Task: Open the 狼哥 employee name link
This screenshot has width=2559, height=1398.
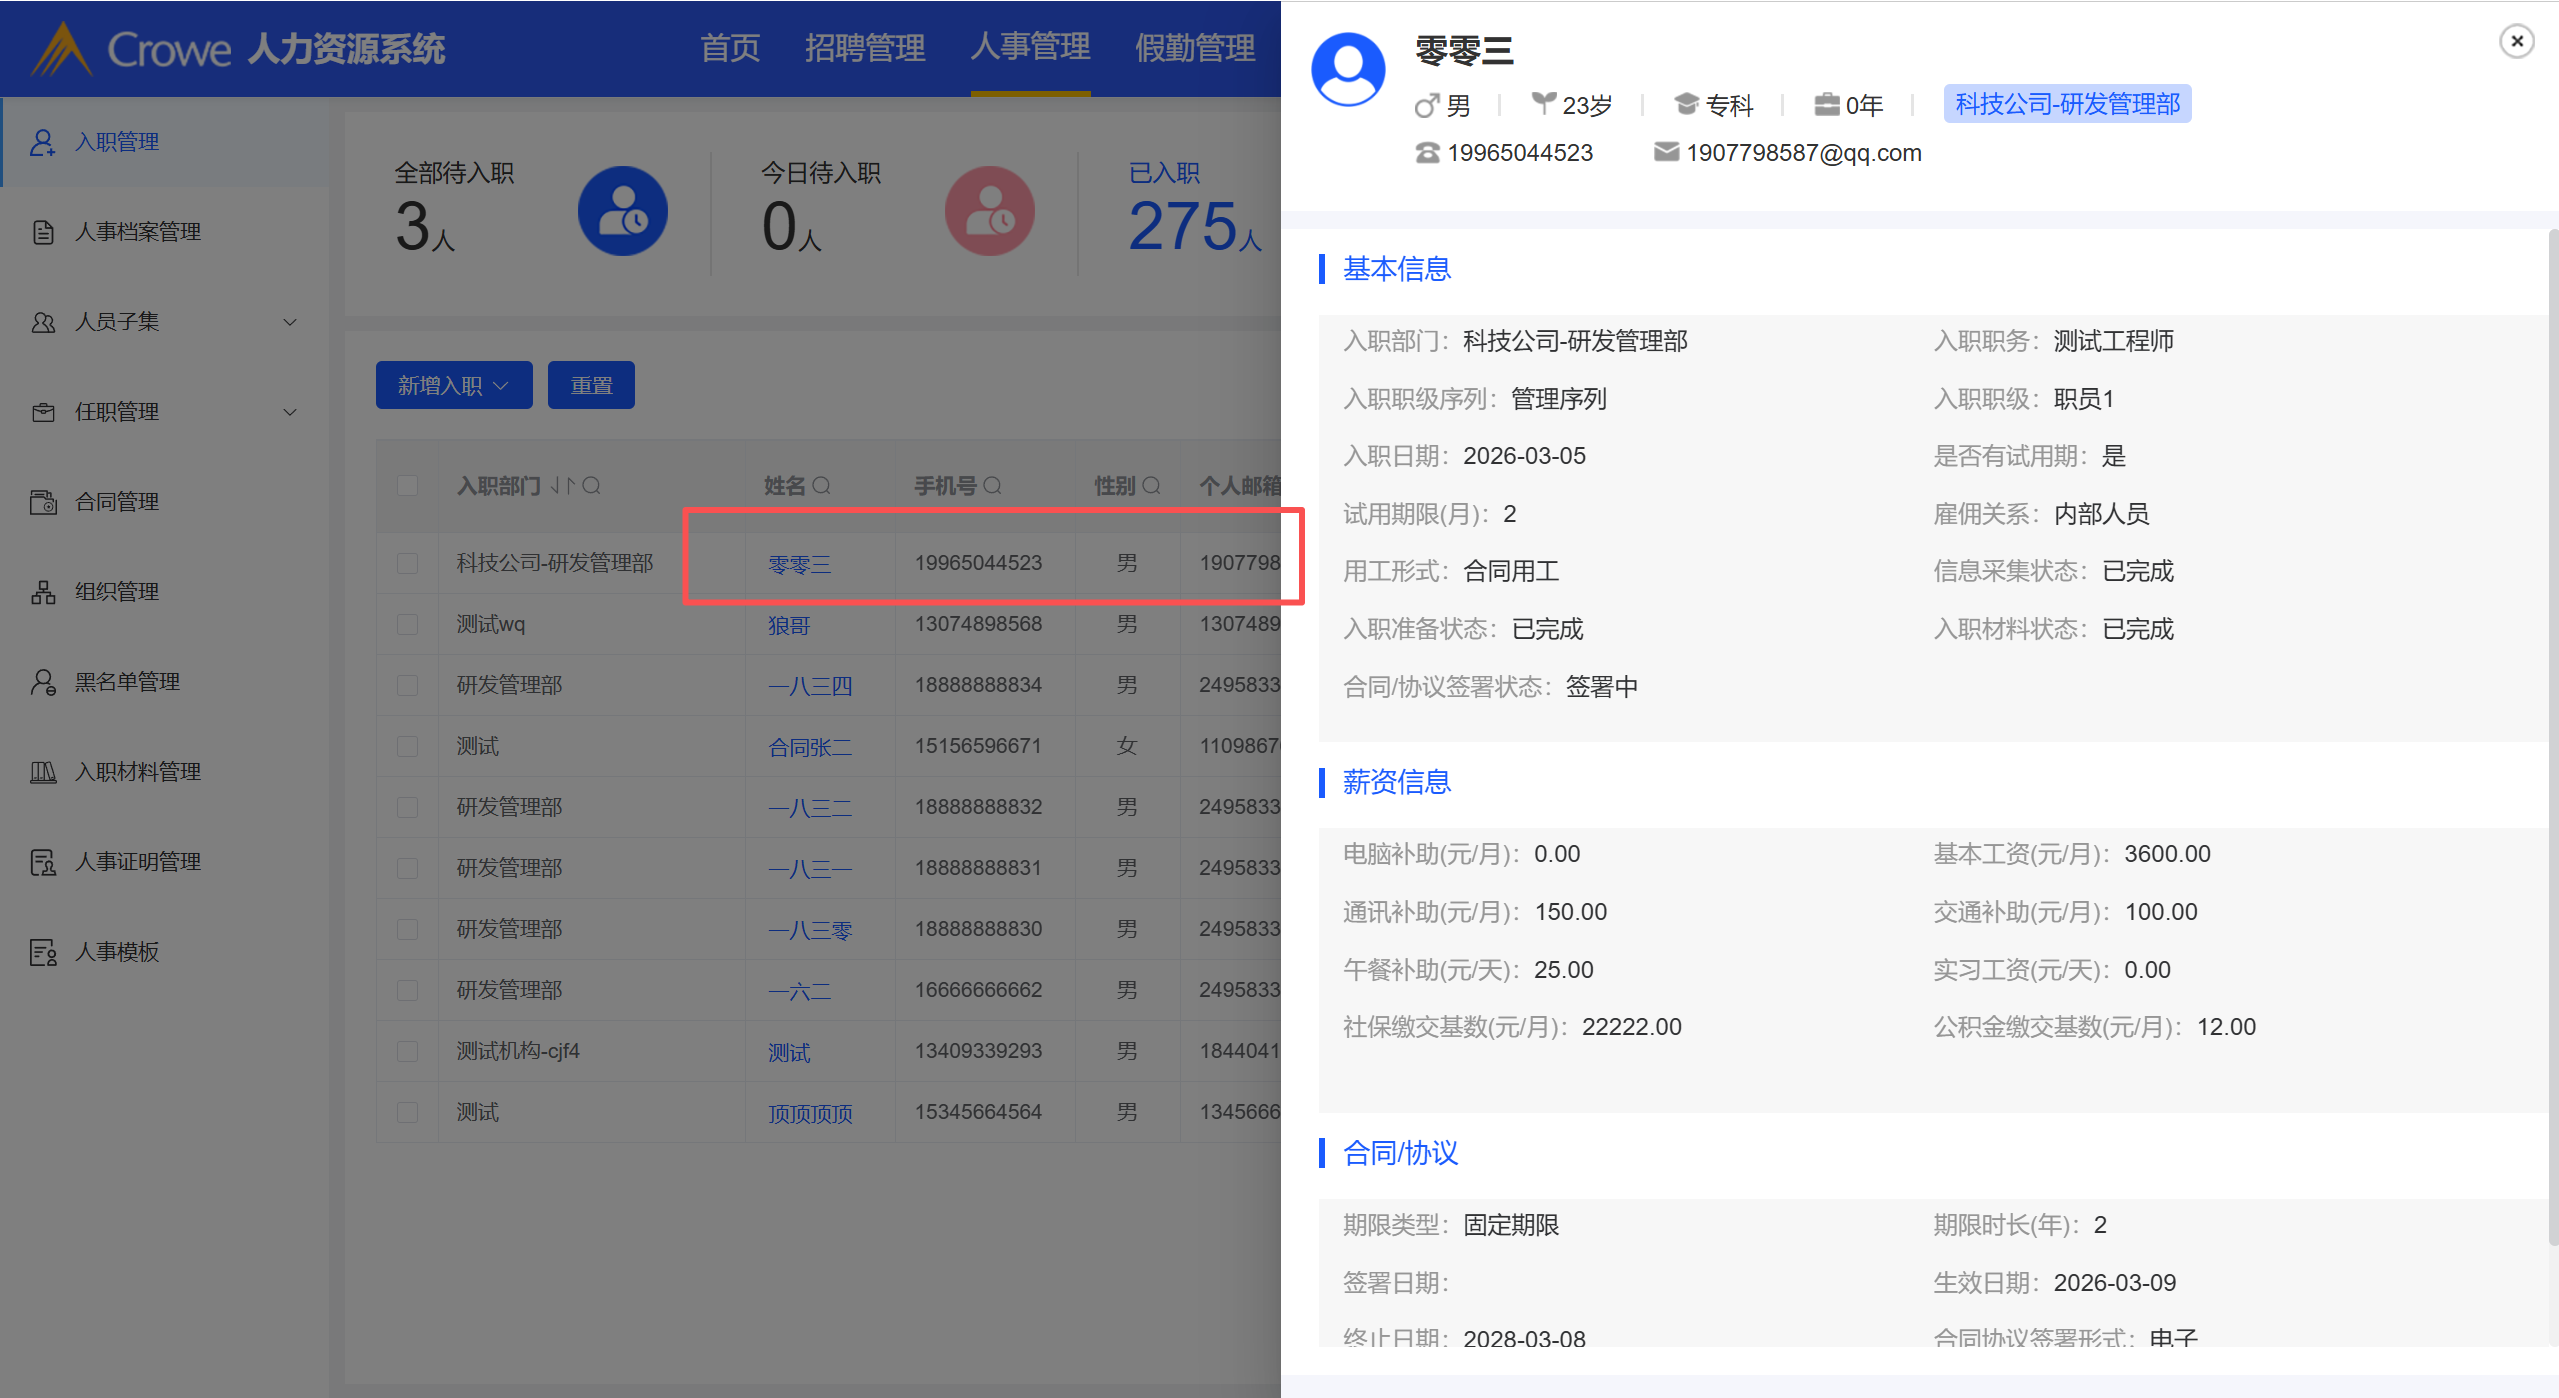Action: 788,626
